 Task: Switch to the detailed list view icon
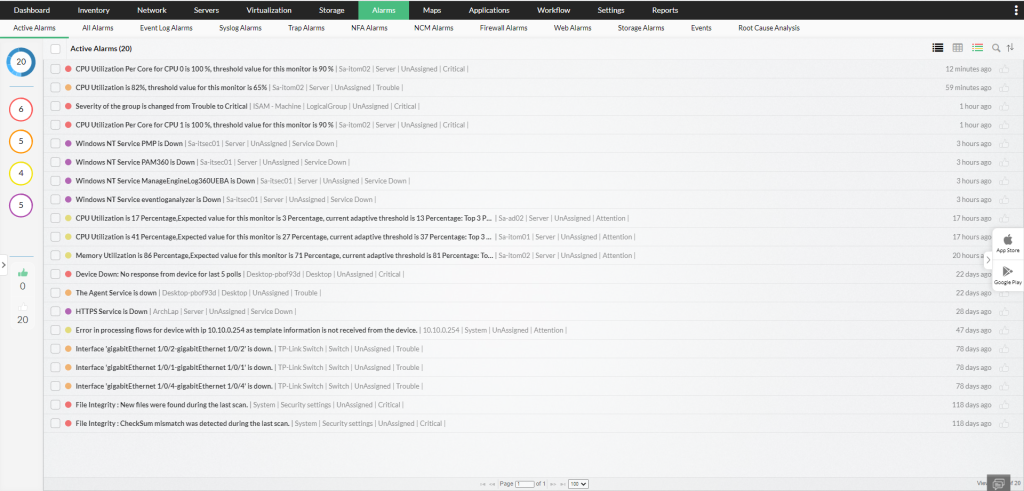coord(938,47)
